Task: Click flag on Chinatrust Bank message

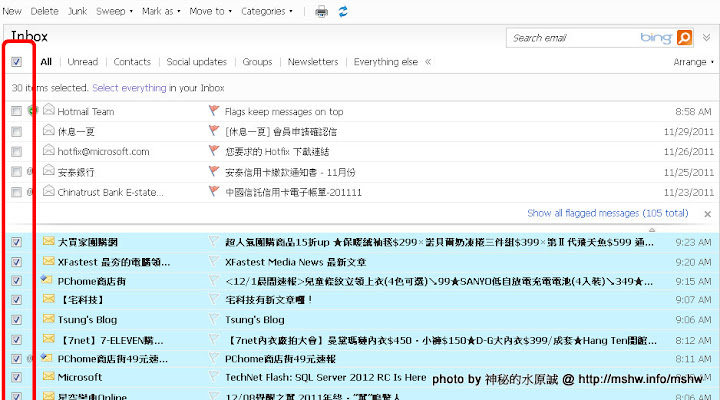Action: 214,191
